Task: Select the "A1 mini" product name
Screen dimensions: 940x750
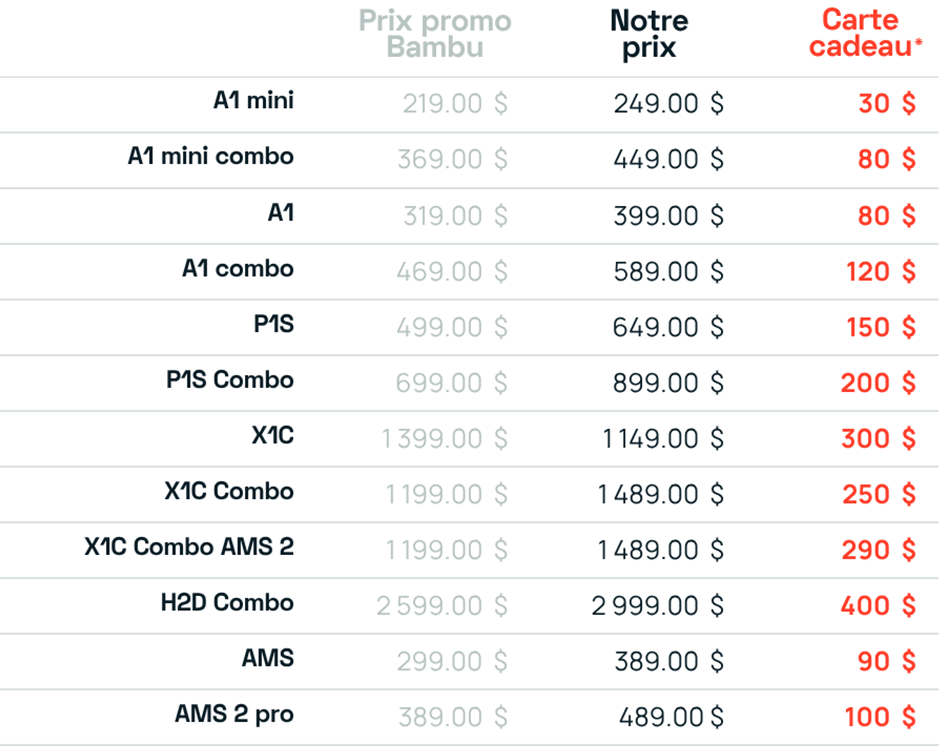Action: (x=253, y=101)
